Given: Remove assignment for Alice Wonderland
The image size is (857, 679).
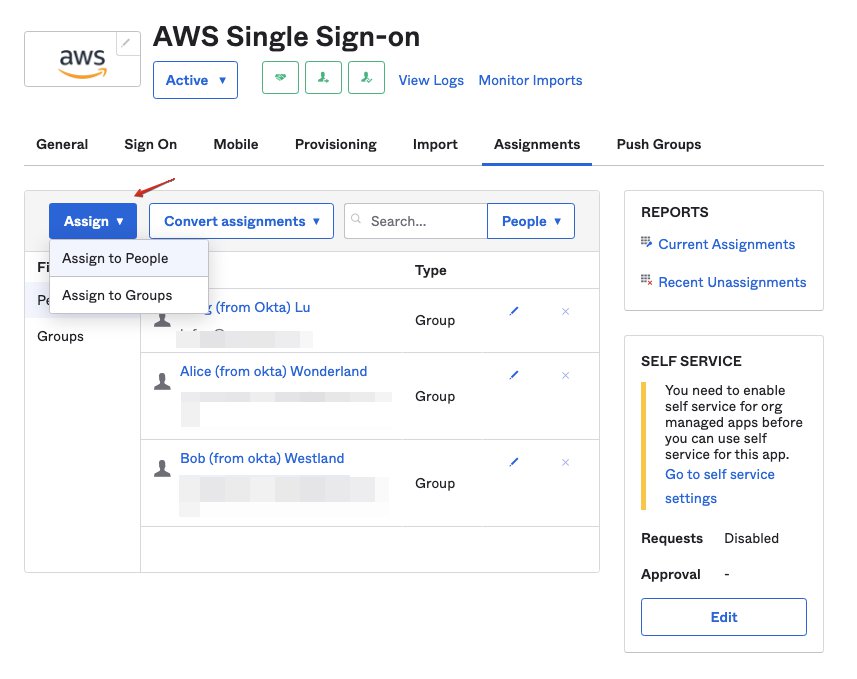Looking at the screenshot, I should 566,375.
